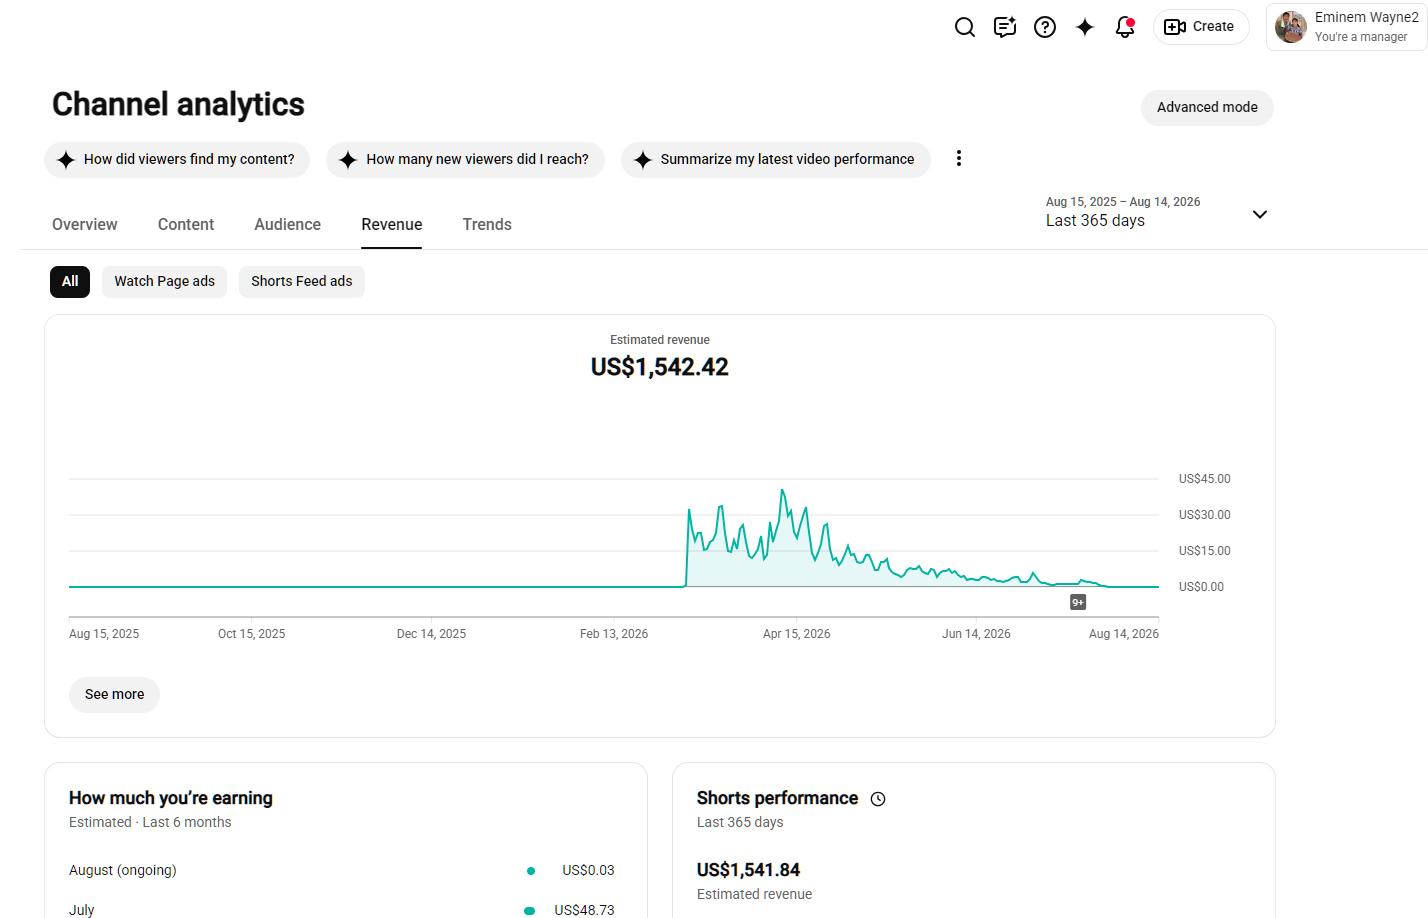Switch to the Audience tab

(x=288, y=225)
